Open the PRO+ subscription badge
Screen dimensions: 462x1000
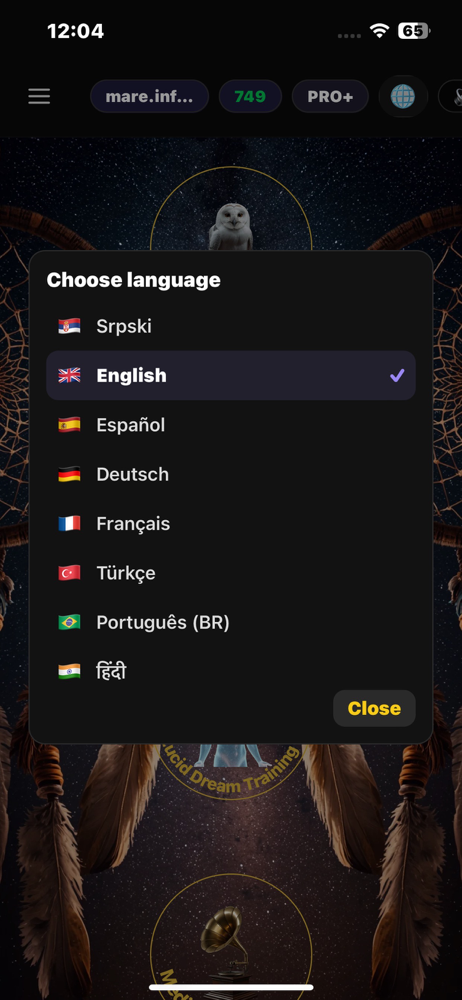pos(330,96)
